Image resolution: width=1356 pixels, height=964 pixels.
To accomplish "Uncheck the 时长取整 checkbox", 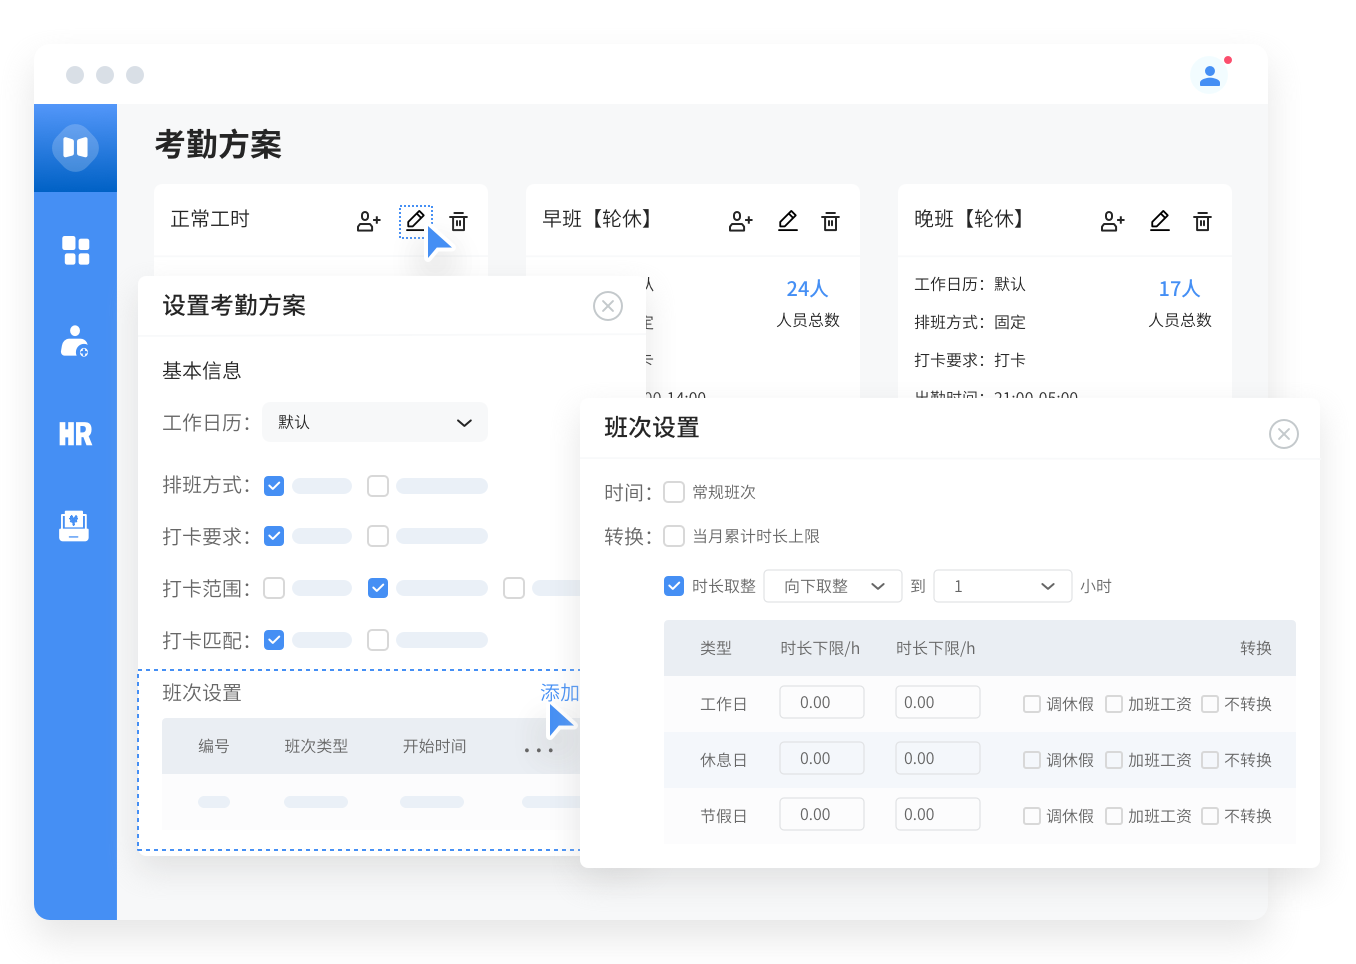I will click(x=674, y=586).
